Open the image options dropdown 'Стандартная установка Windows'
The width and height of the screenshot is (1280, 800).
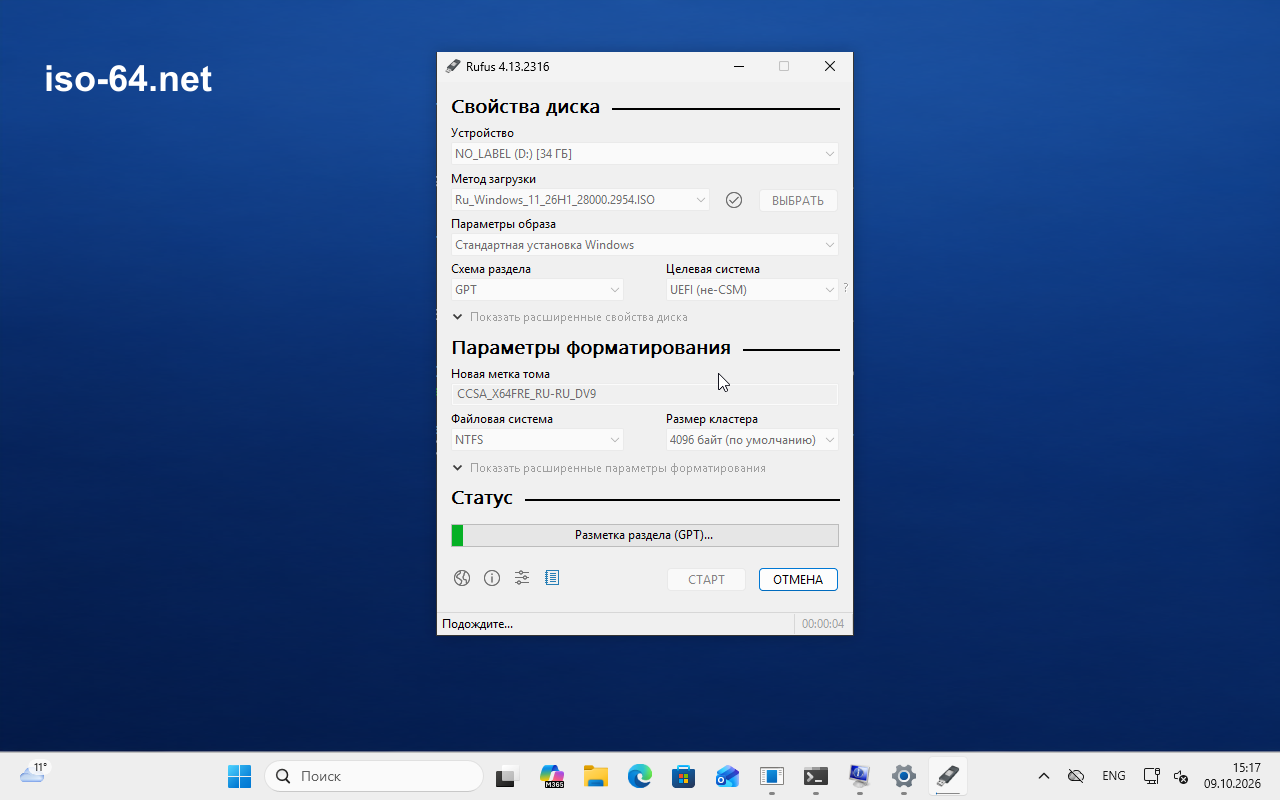coord(645,245)
